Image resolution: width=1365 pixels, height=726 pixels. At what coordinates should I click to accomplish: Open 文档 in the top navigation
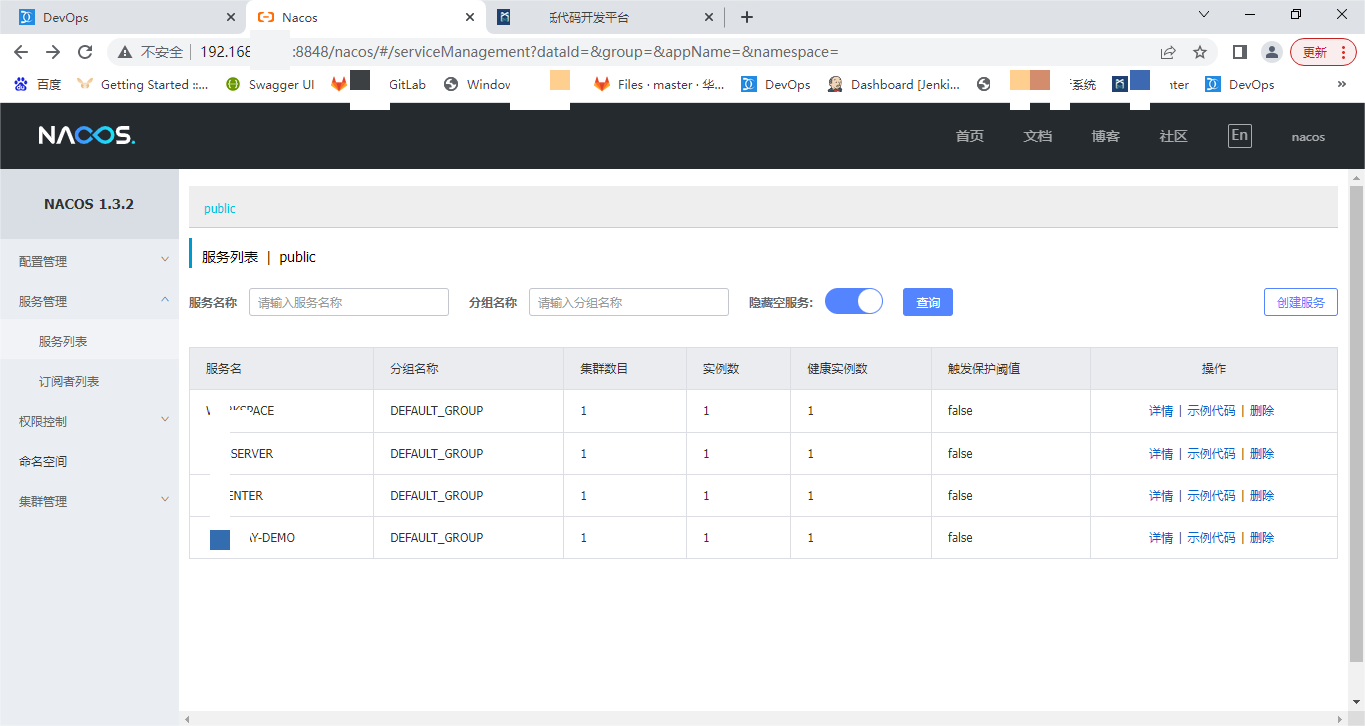(x=1038, y=136)
